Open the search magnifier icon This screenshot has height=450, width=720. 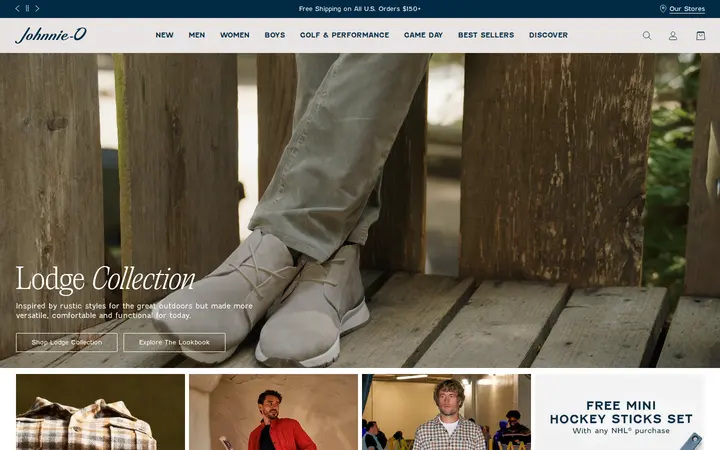click(x=647, y=35)
